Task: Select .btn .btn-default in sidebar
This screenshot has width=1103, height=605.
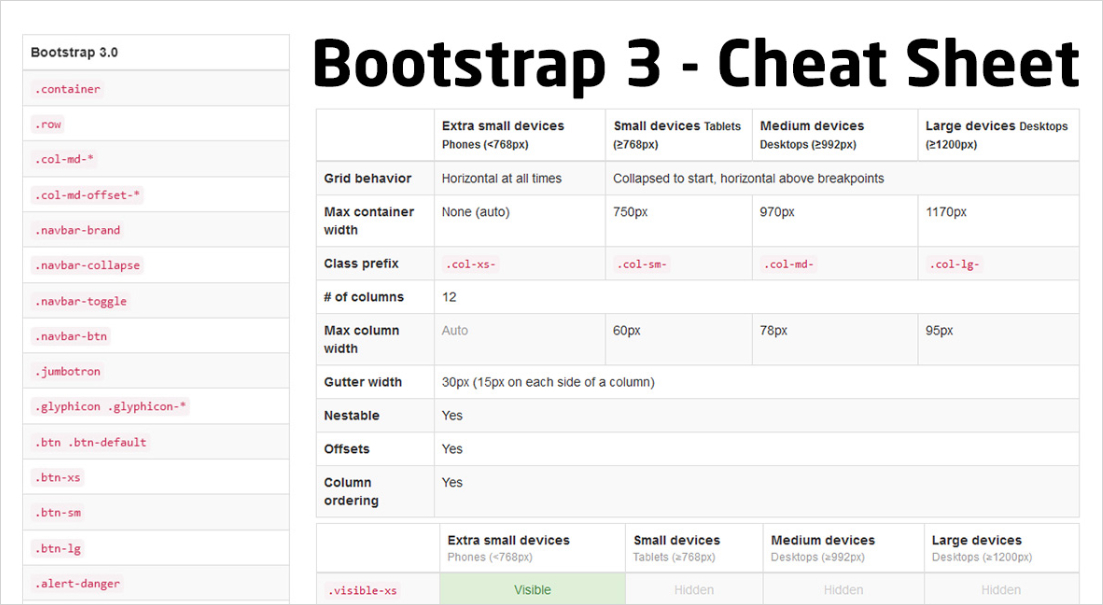Action: click(90, 442)
